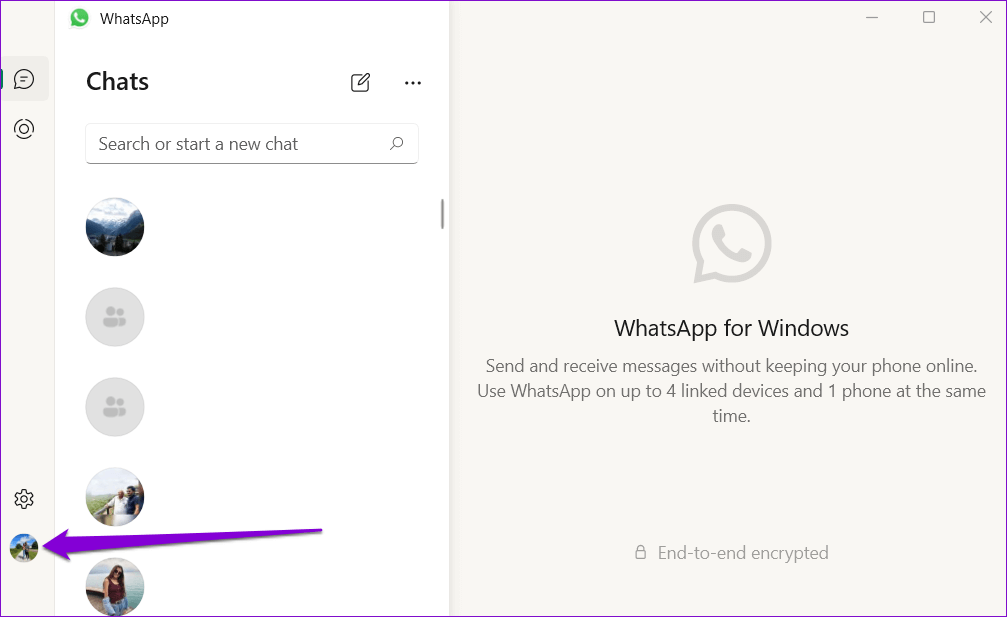
Task: Click the chat list scrollbar
Action: pyautogui.click(x=442, y=214)
